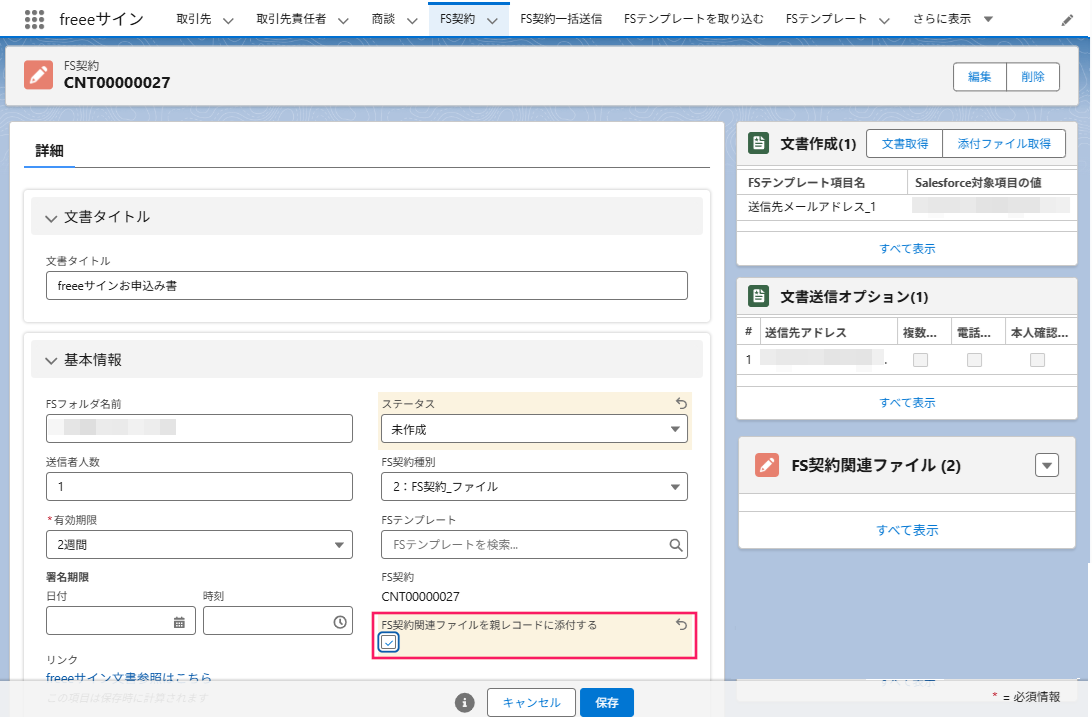1092x717 pixels.
Task: Click the FSフォルダ名前 input field
Action: pos(199,428)
